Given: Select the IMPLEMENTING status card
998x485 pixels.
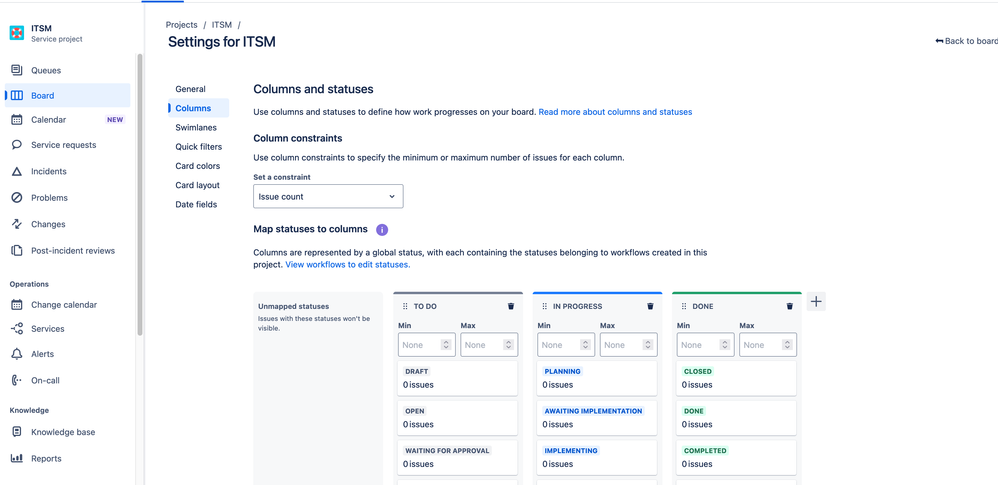Looking at the screenshot, I should [x=596, y=457].
